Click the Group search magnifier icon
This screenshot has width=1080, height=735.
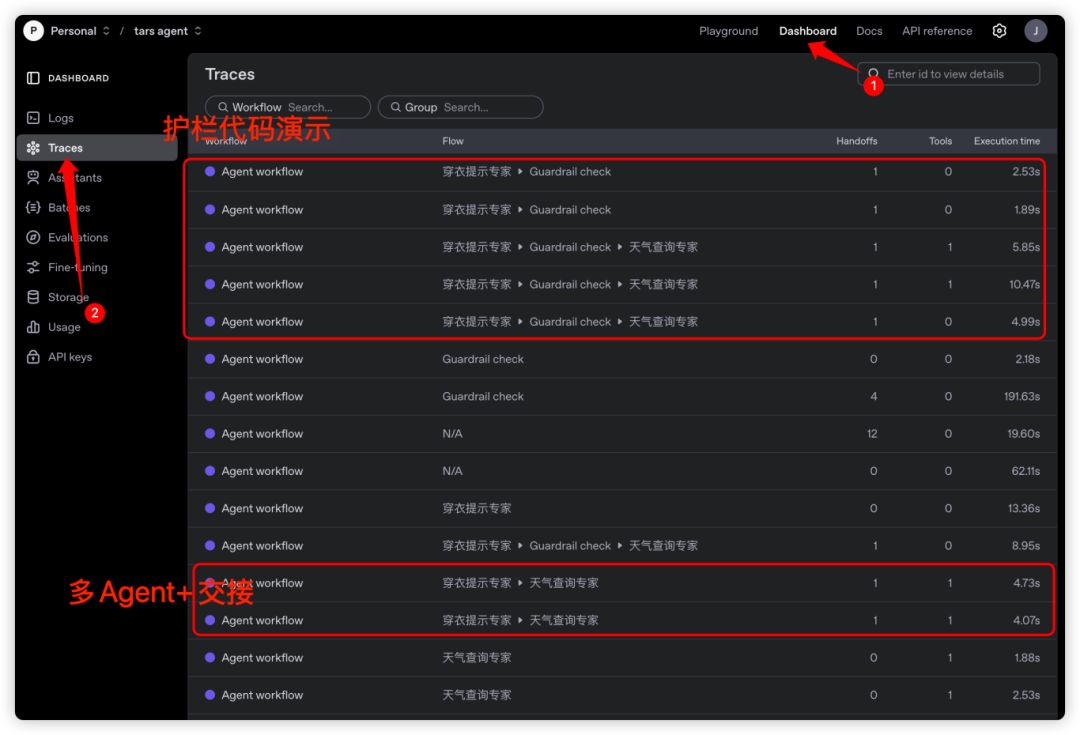395,107
